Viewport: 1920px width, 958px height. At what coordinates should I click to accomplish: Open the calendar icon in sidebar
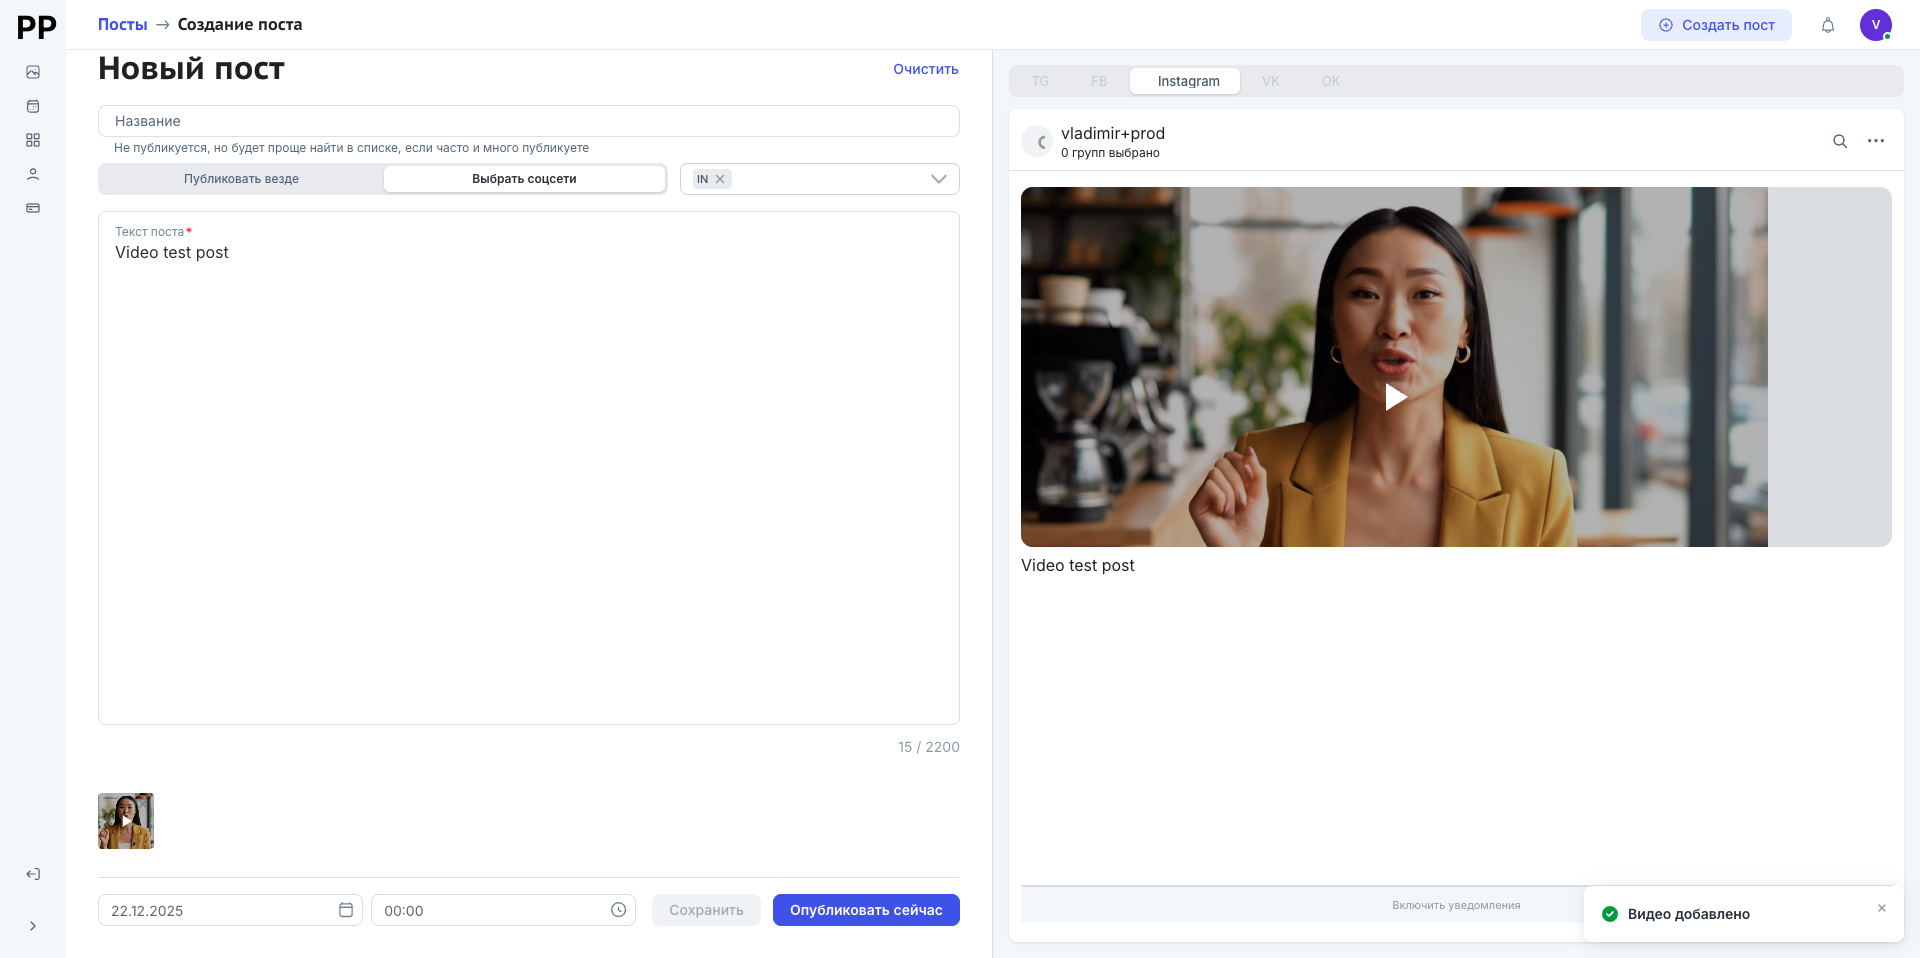(33, 106)
